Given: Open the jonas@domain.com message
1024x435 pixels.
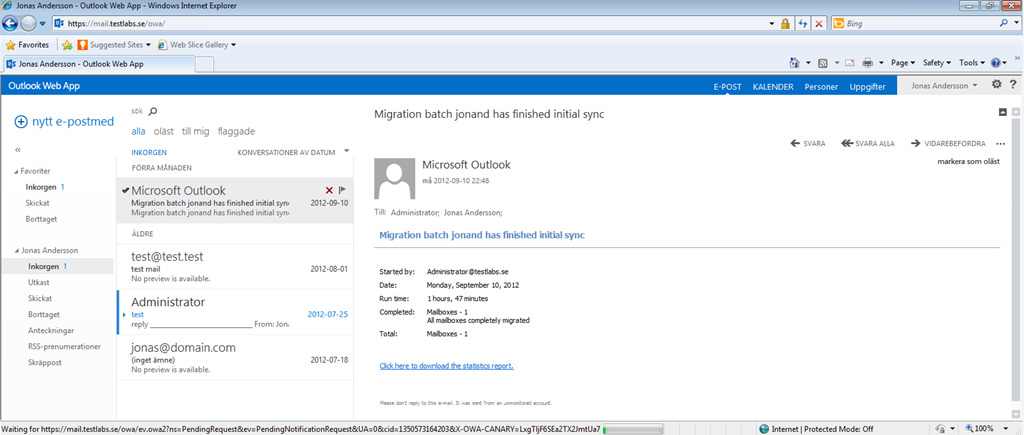Looking at the screenshot, I should [x=234, y=358].
